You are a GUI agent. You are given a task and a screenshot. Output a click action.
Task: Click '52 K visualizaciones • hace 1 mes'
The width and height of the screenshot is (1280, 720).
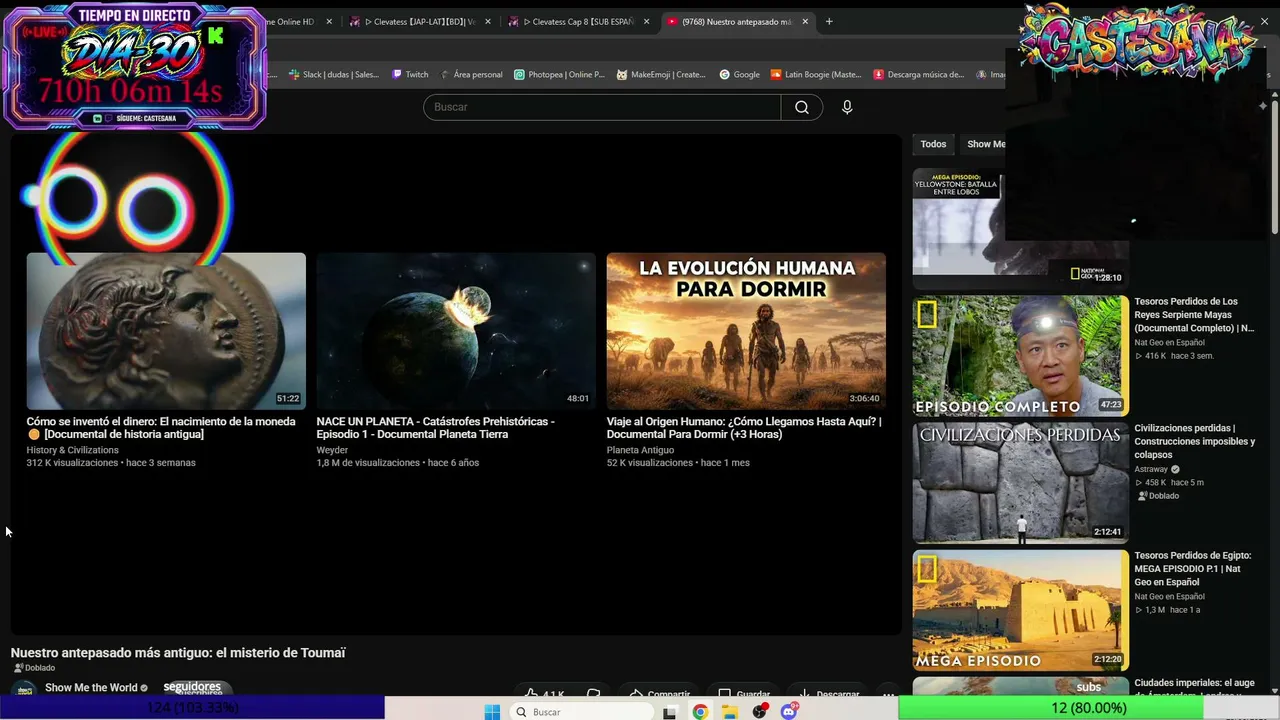pyautogui.click(x=678, y=463)
